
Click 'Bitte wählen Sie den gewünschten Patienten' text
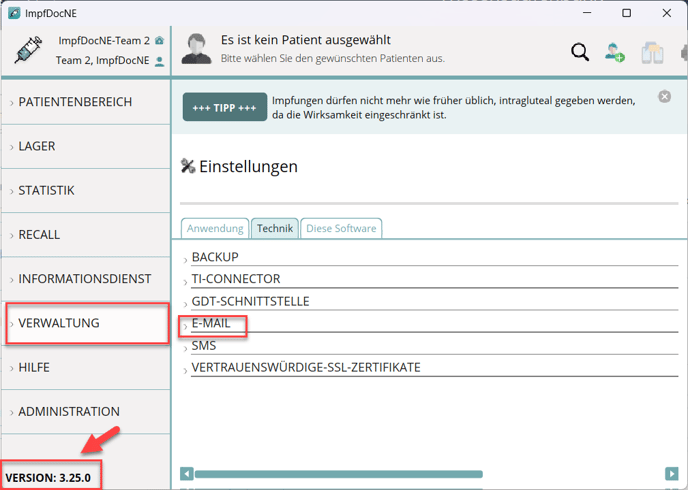click(x=333, y=58)
